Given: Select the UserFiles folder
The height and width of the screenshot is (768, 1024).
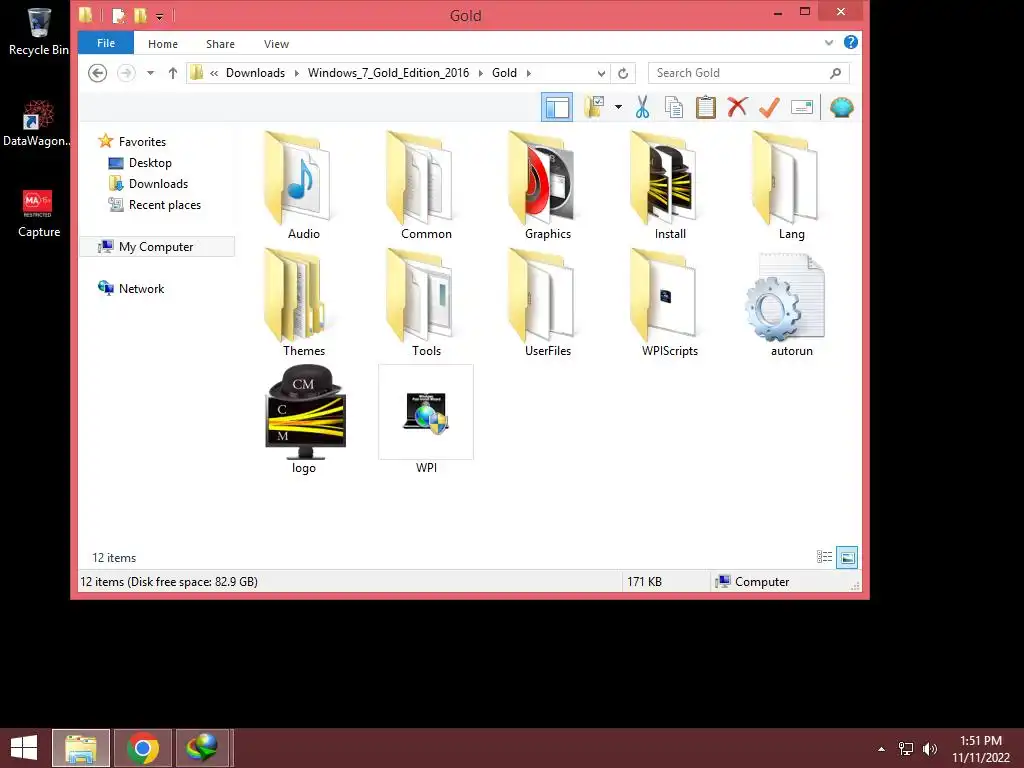Looking at the screenshot, I should 548,302.
